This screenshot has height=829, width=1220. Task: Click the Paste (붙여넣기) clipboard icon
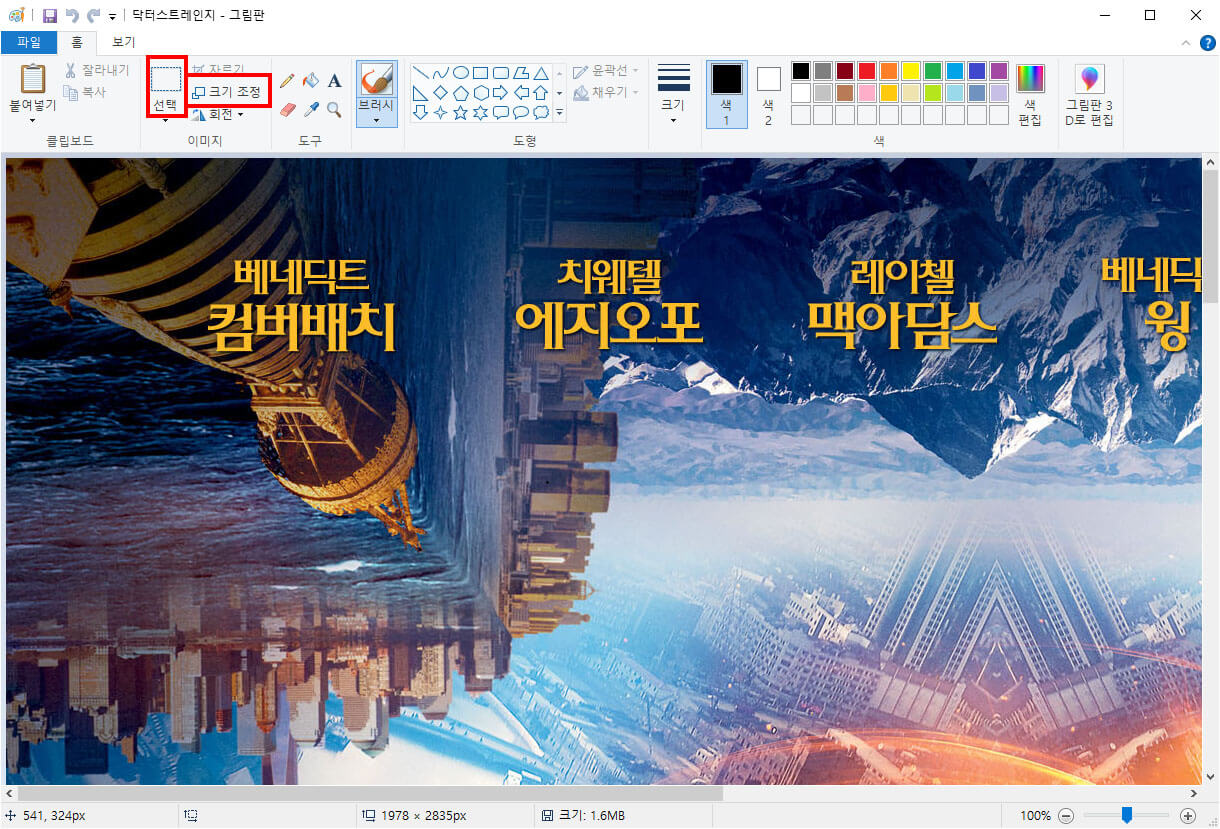[33, 78]
